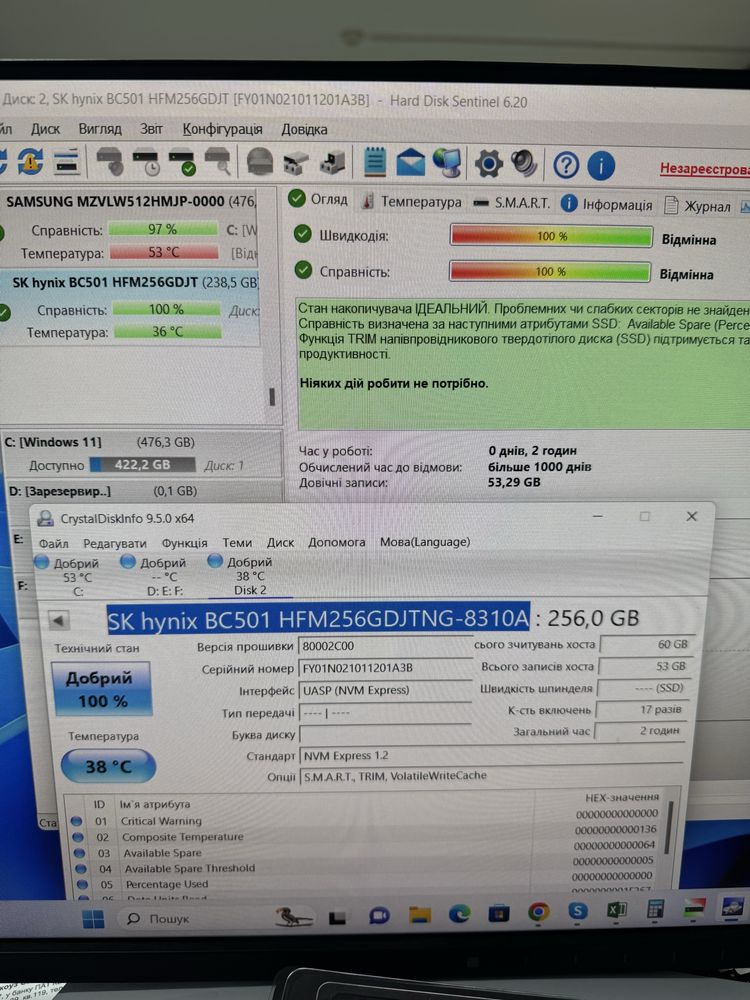Open the Редагувати menu in CrystalDiskInfo

tap(115, 543)
